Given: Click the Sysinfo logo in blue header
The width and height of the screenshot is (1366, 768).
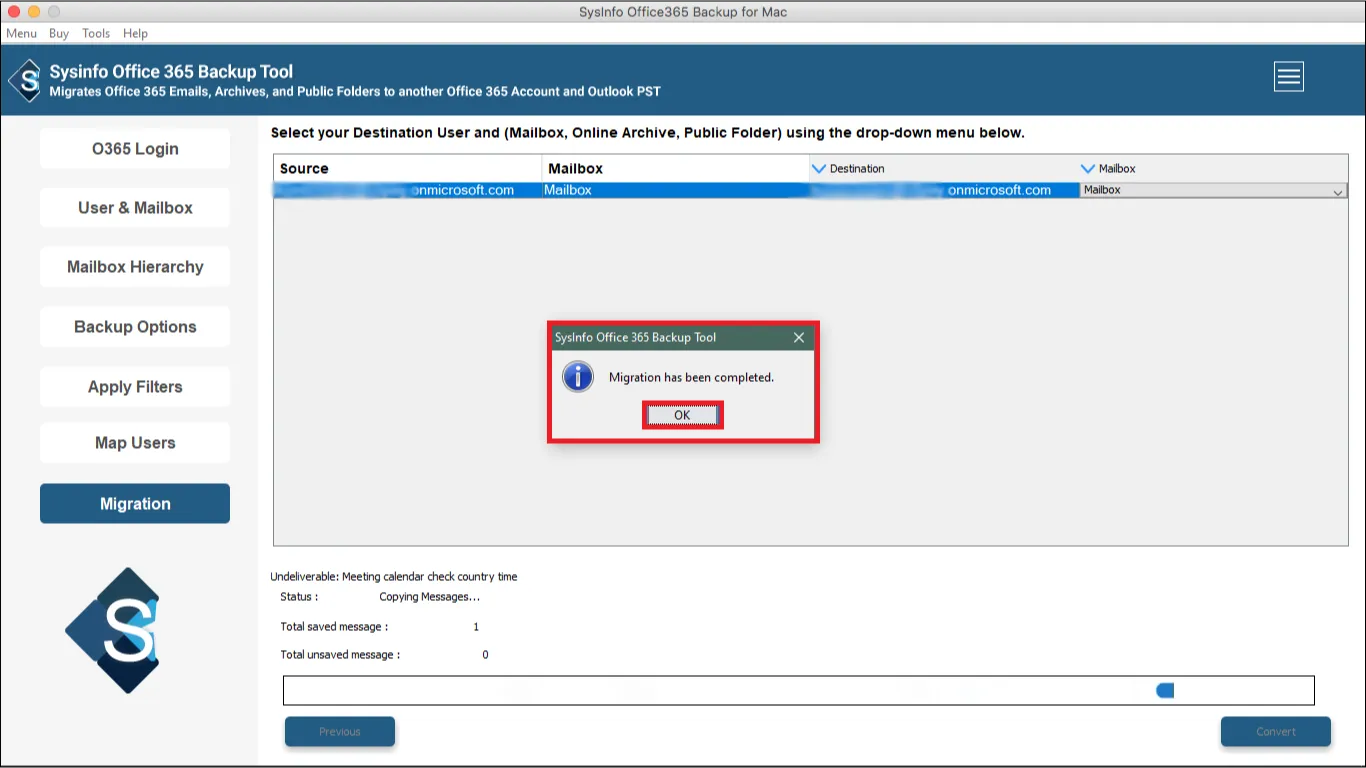Looking at the screenshot, I should pyautogui.click(x=26, y=80).
